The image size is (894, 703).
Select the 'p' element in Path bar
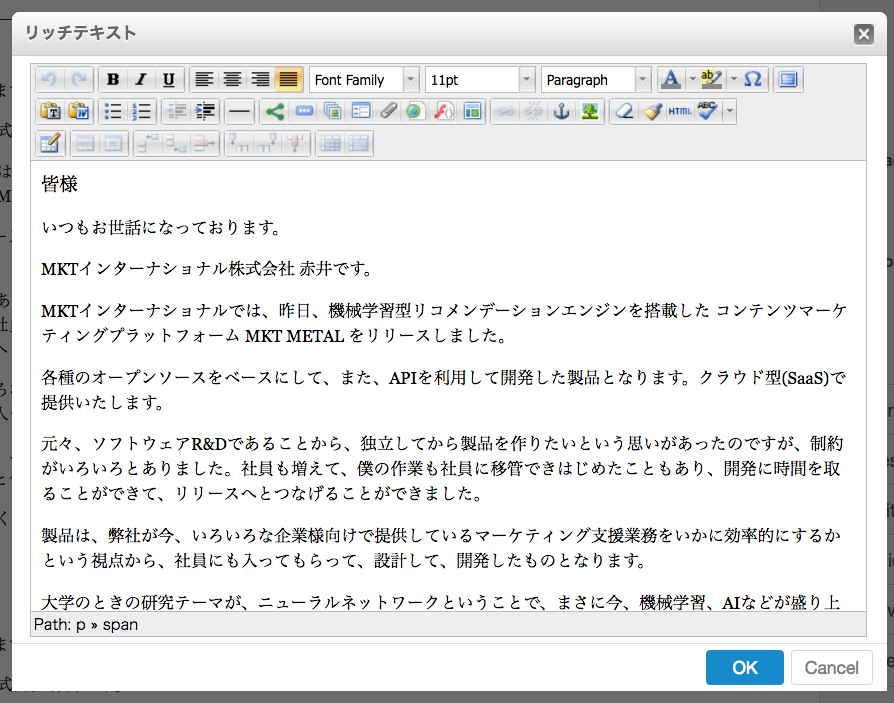click(x=81, y=625)
